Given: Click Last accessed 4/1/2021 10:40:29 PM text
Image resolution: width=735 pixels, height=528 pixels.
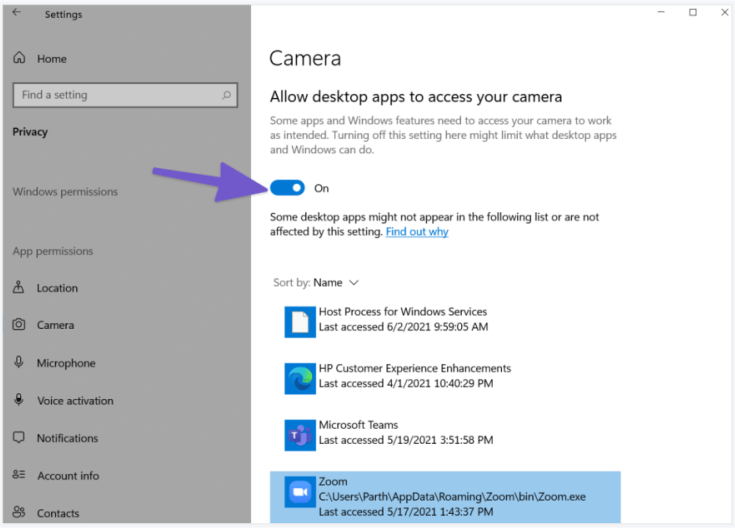Looking at the screenshot, I should tap(406, 384).
